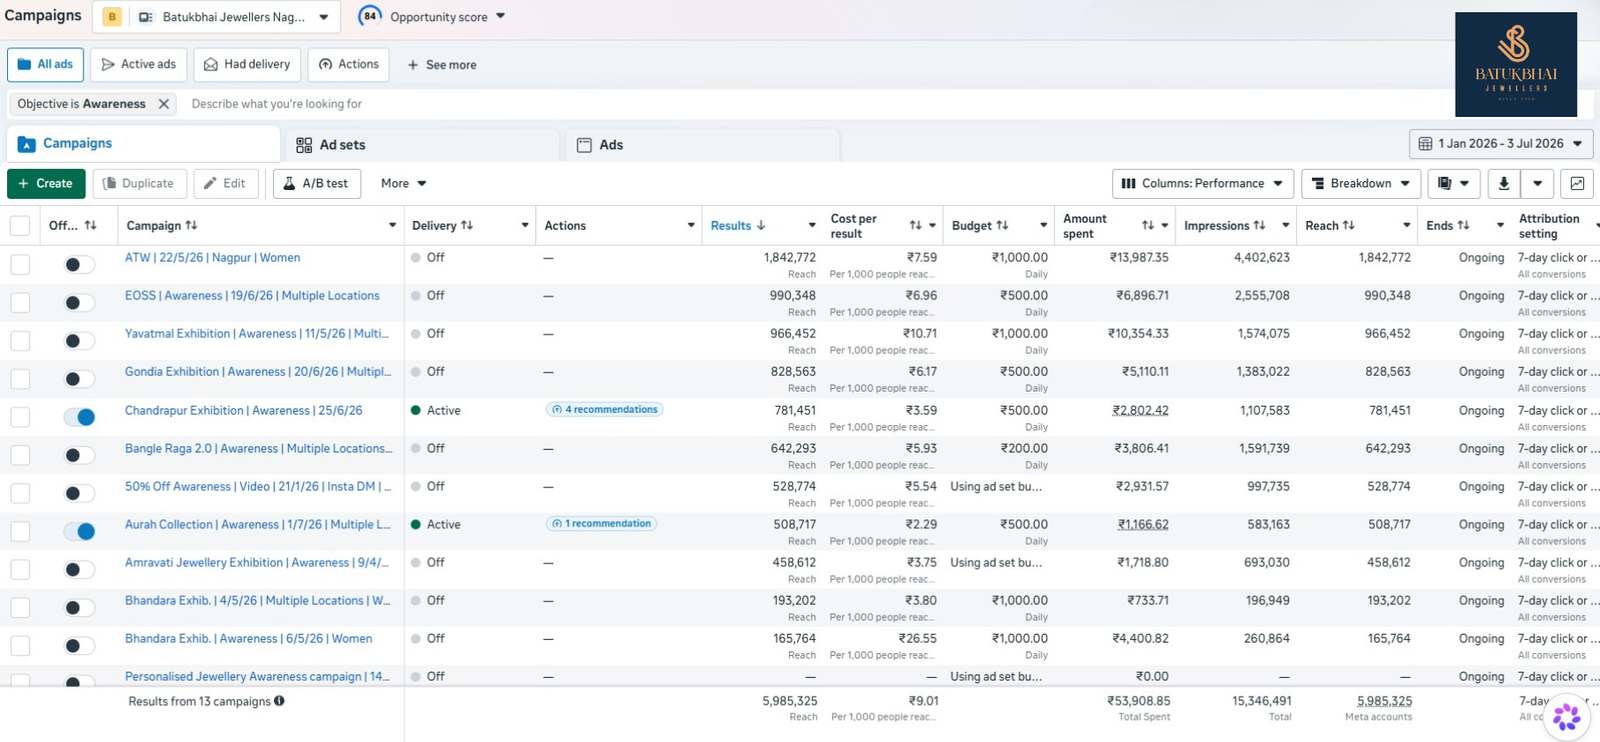Click the Meta AI assistant sparkle icon
Image resolution: width=1600 pixels, height=742 pixels.
point(1567,716)
